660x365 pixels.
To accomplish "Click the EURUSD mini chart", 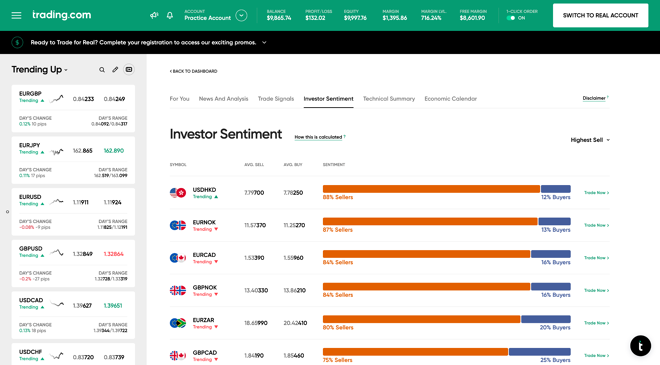I will [x=57, y=202].
